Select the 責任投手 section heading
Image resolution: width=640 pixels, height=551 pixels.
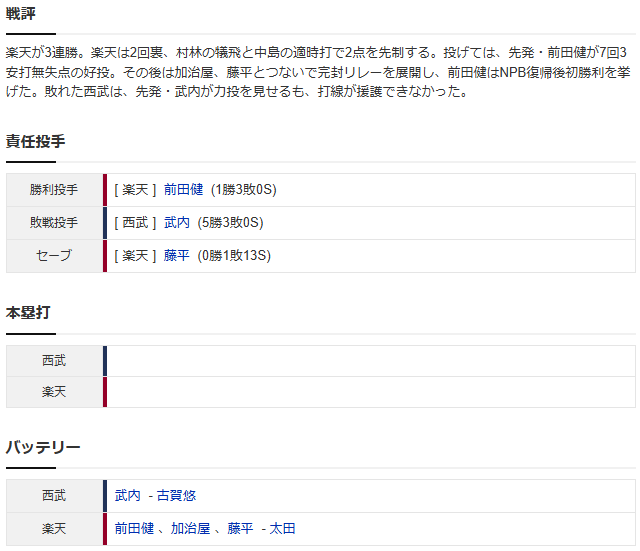coord(36,141)
